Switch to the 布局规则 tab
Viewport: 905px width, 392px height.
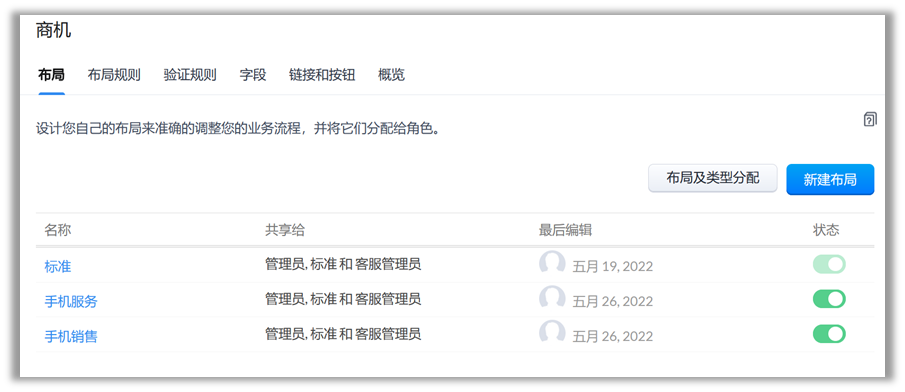pyautogui.click(x=114, y=75)
